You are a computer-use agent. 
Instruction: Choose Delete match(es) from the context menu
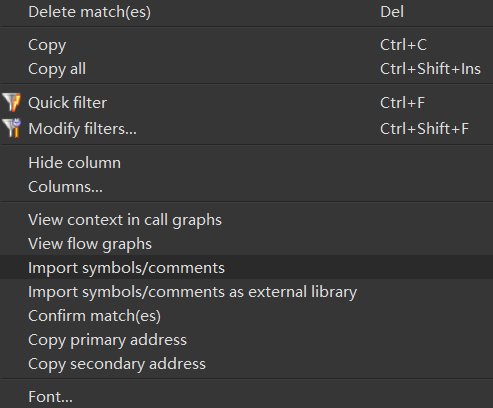246,12
